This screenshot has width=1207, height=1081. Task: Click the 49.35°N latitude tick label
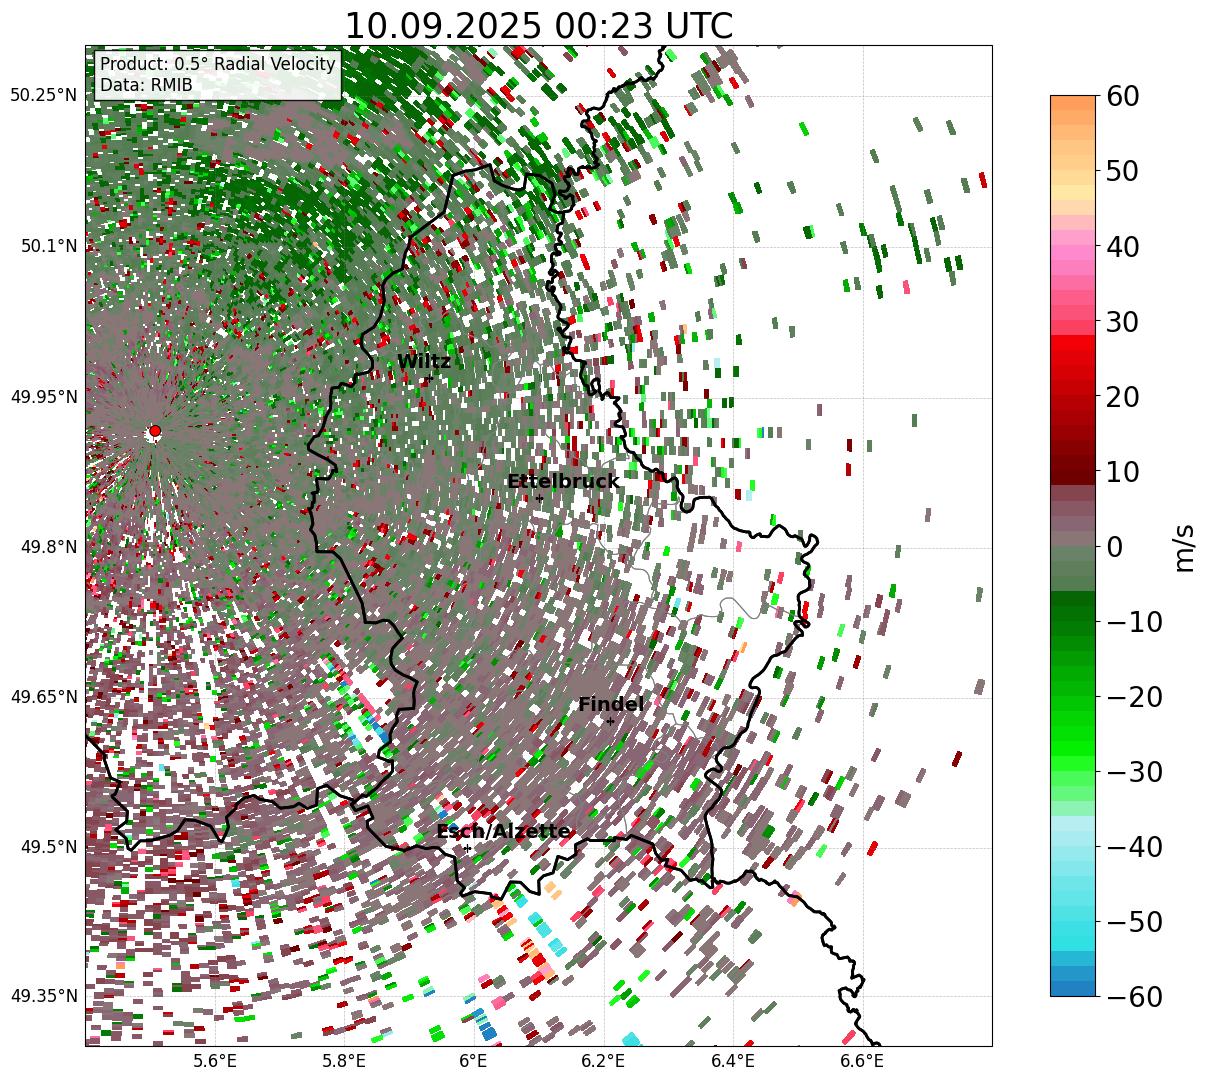click(43, 996)
